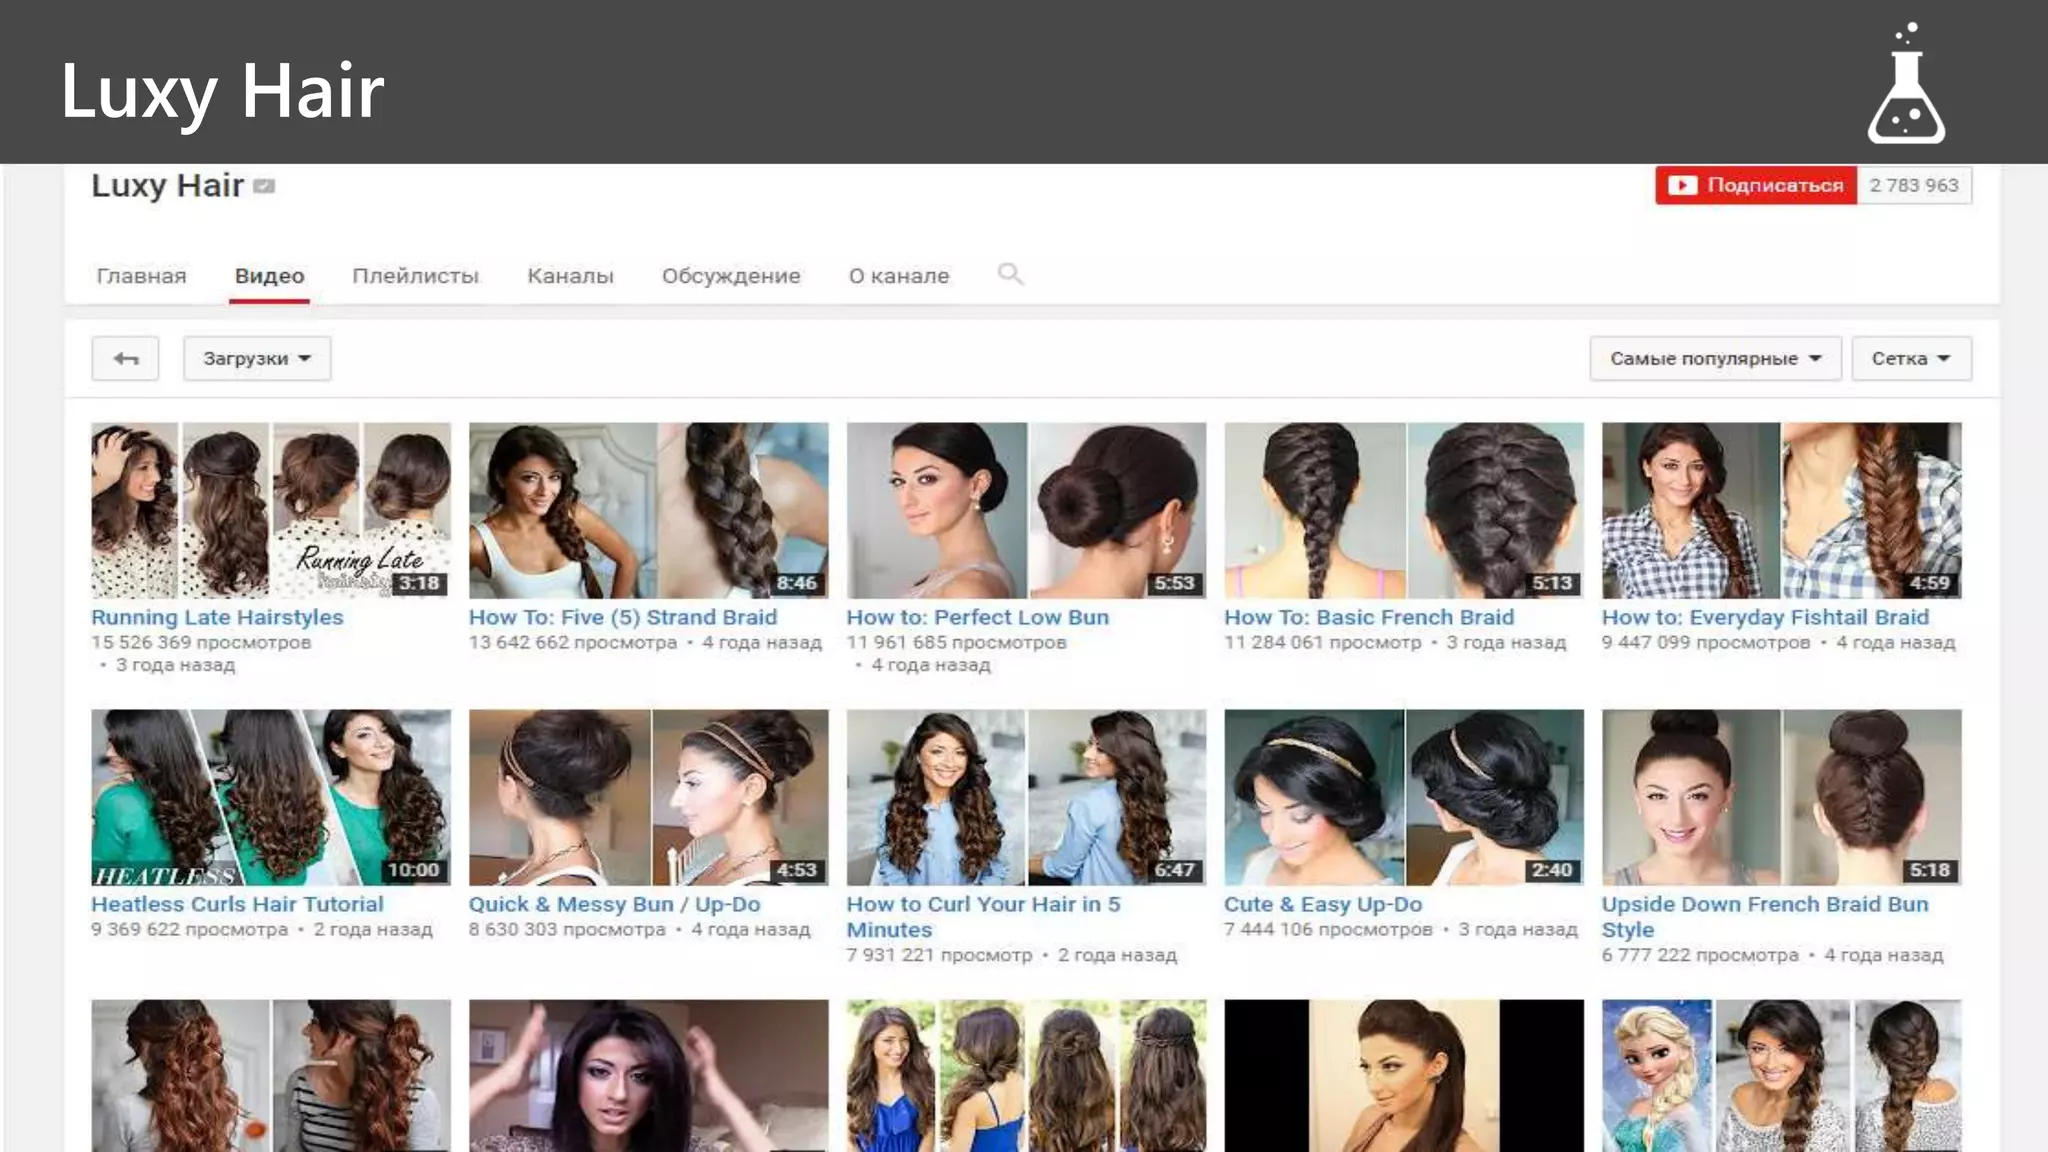
Task: Click the Upside Down French Braid Bun thumbnail
Action: [x=1781, y=797]
